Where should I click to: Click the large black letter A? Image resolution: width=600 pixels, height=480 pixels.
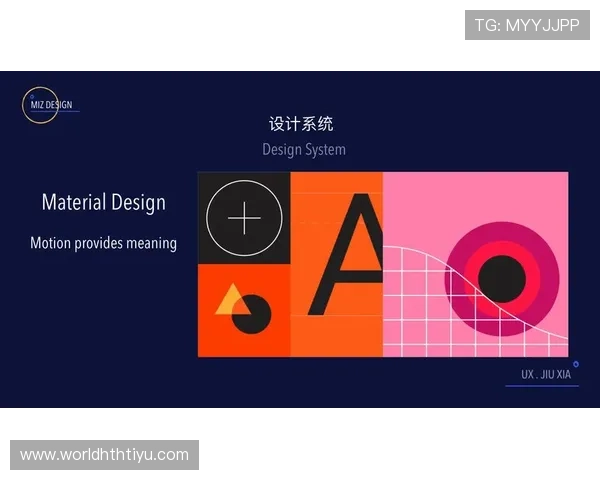coord(345,255)
